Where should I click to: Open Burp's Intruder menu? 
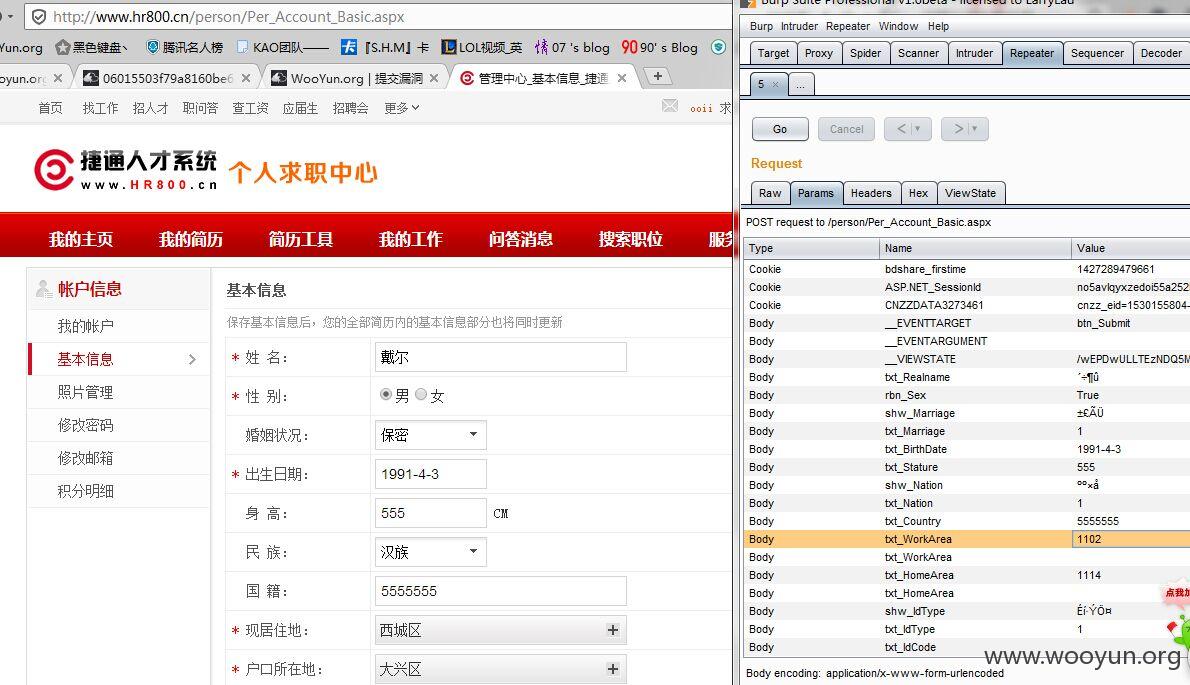799,26
